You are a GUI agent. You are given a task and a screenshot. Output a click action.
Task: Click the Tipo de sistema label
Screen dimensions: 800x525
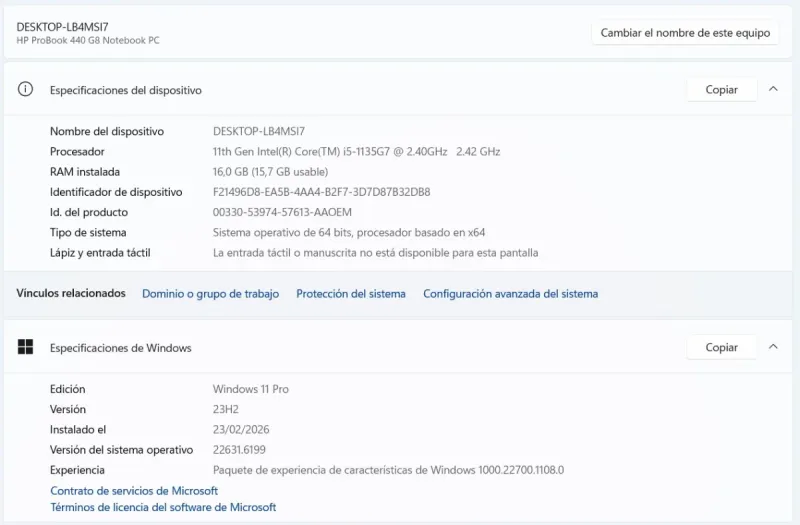pyautogui.click(x=88, y=233)
